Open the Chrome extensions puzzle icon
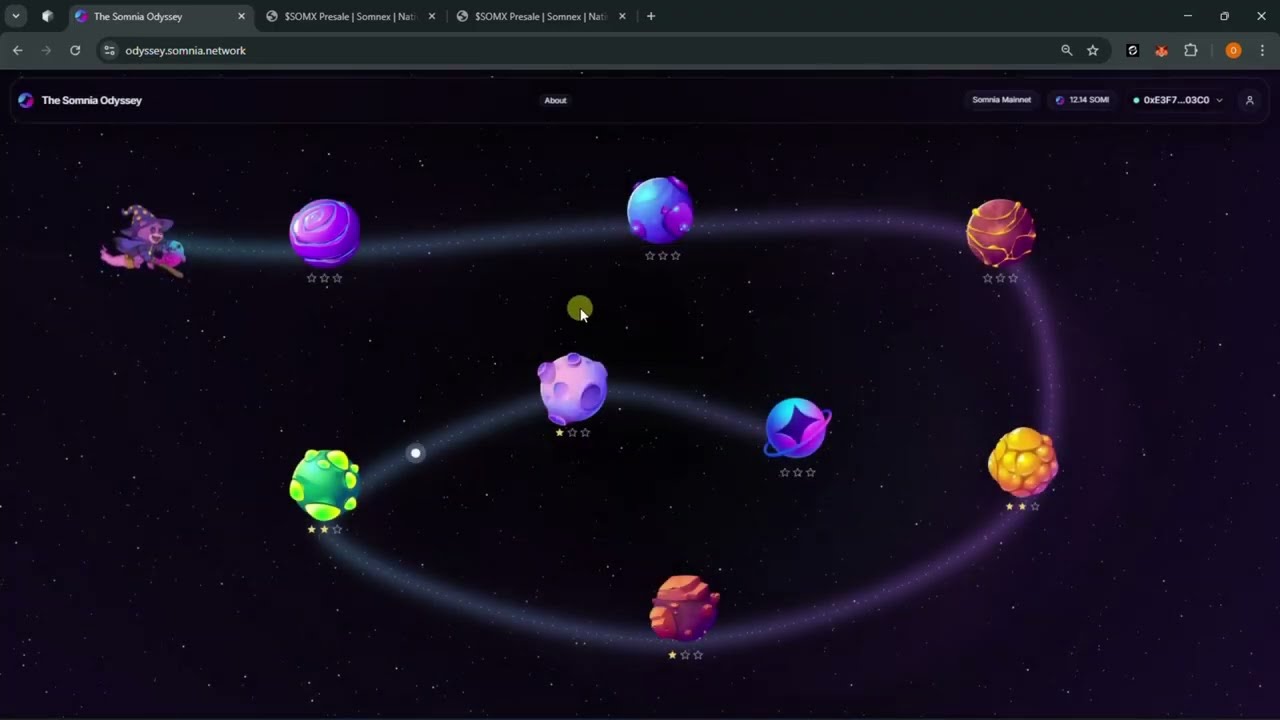Viewport: 1280px width, 720px height. [1190, 50]
